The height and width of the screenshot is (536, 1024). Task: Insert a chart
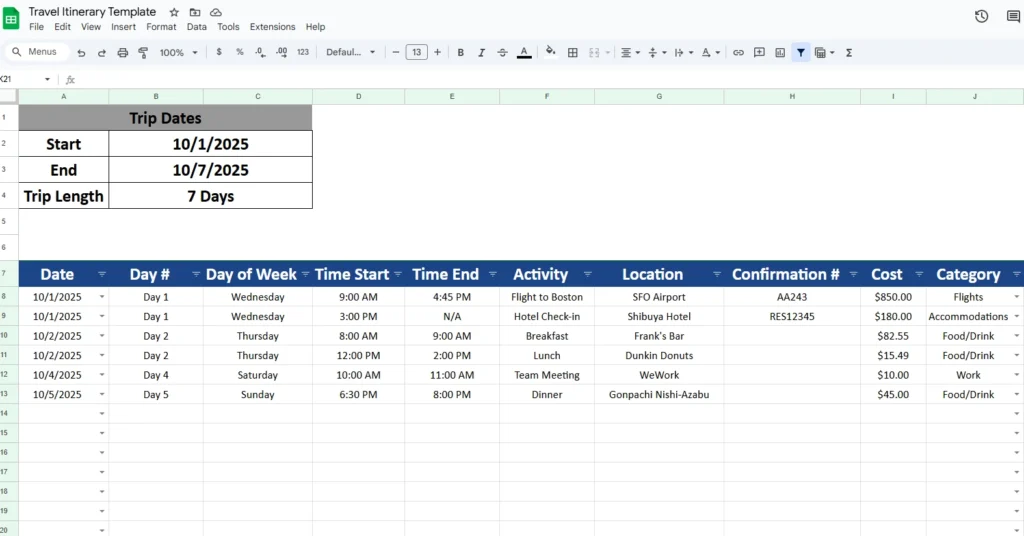780,53
